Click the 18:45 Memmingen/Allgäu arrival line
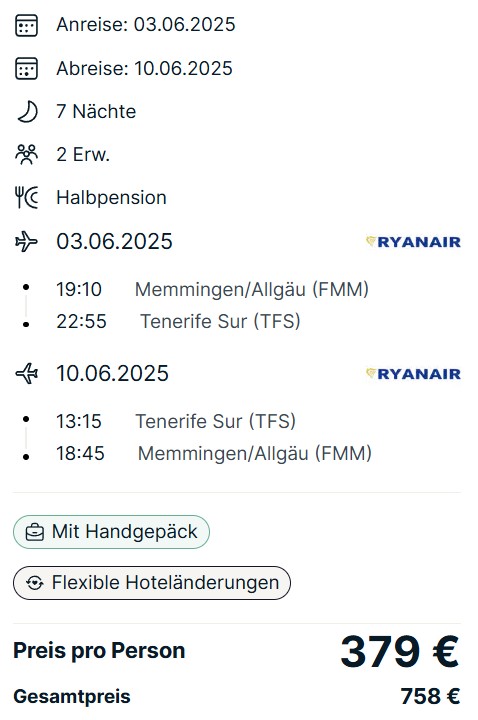The height and width of the screenshot is (720, 478). pos(214,454)
